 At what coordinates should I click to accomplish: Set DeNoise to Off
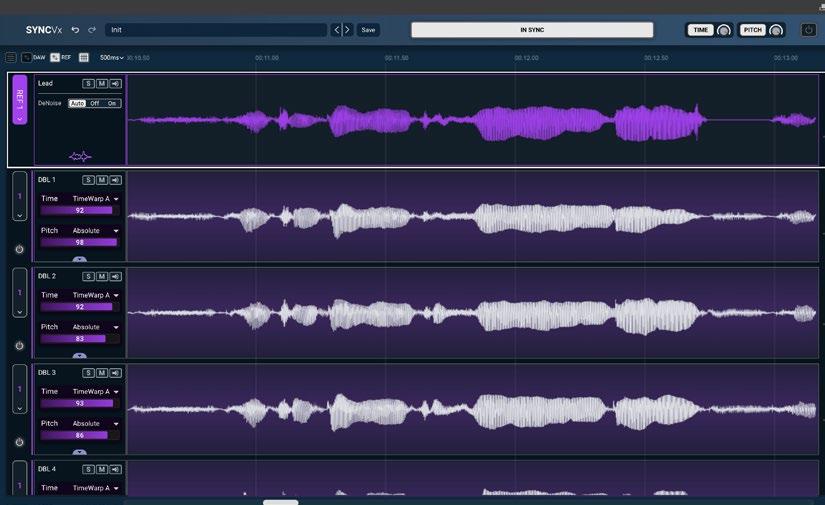[95, 103]
